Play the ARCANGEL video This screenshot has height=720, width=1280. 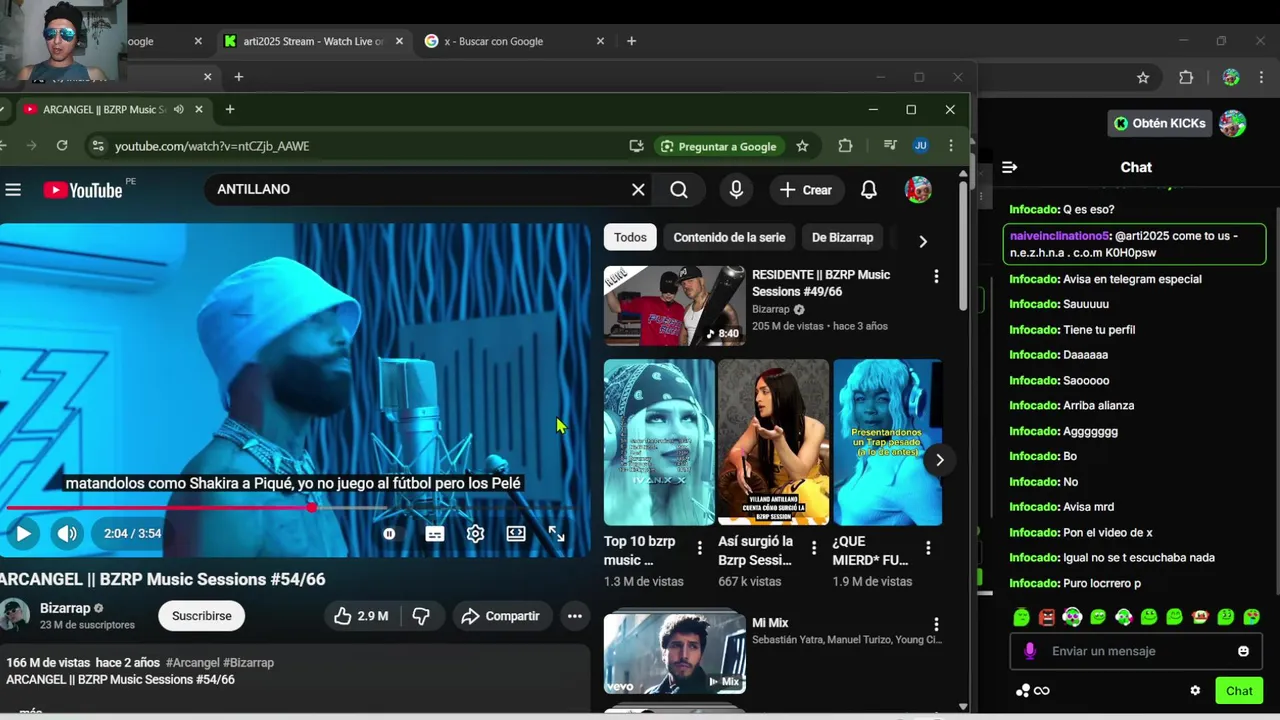23,533
